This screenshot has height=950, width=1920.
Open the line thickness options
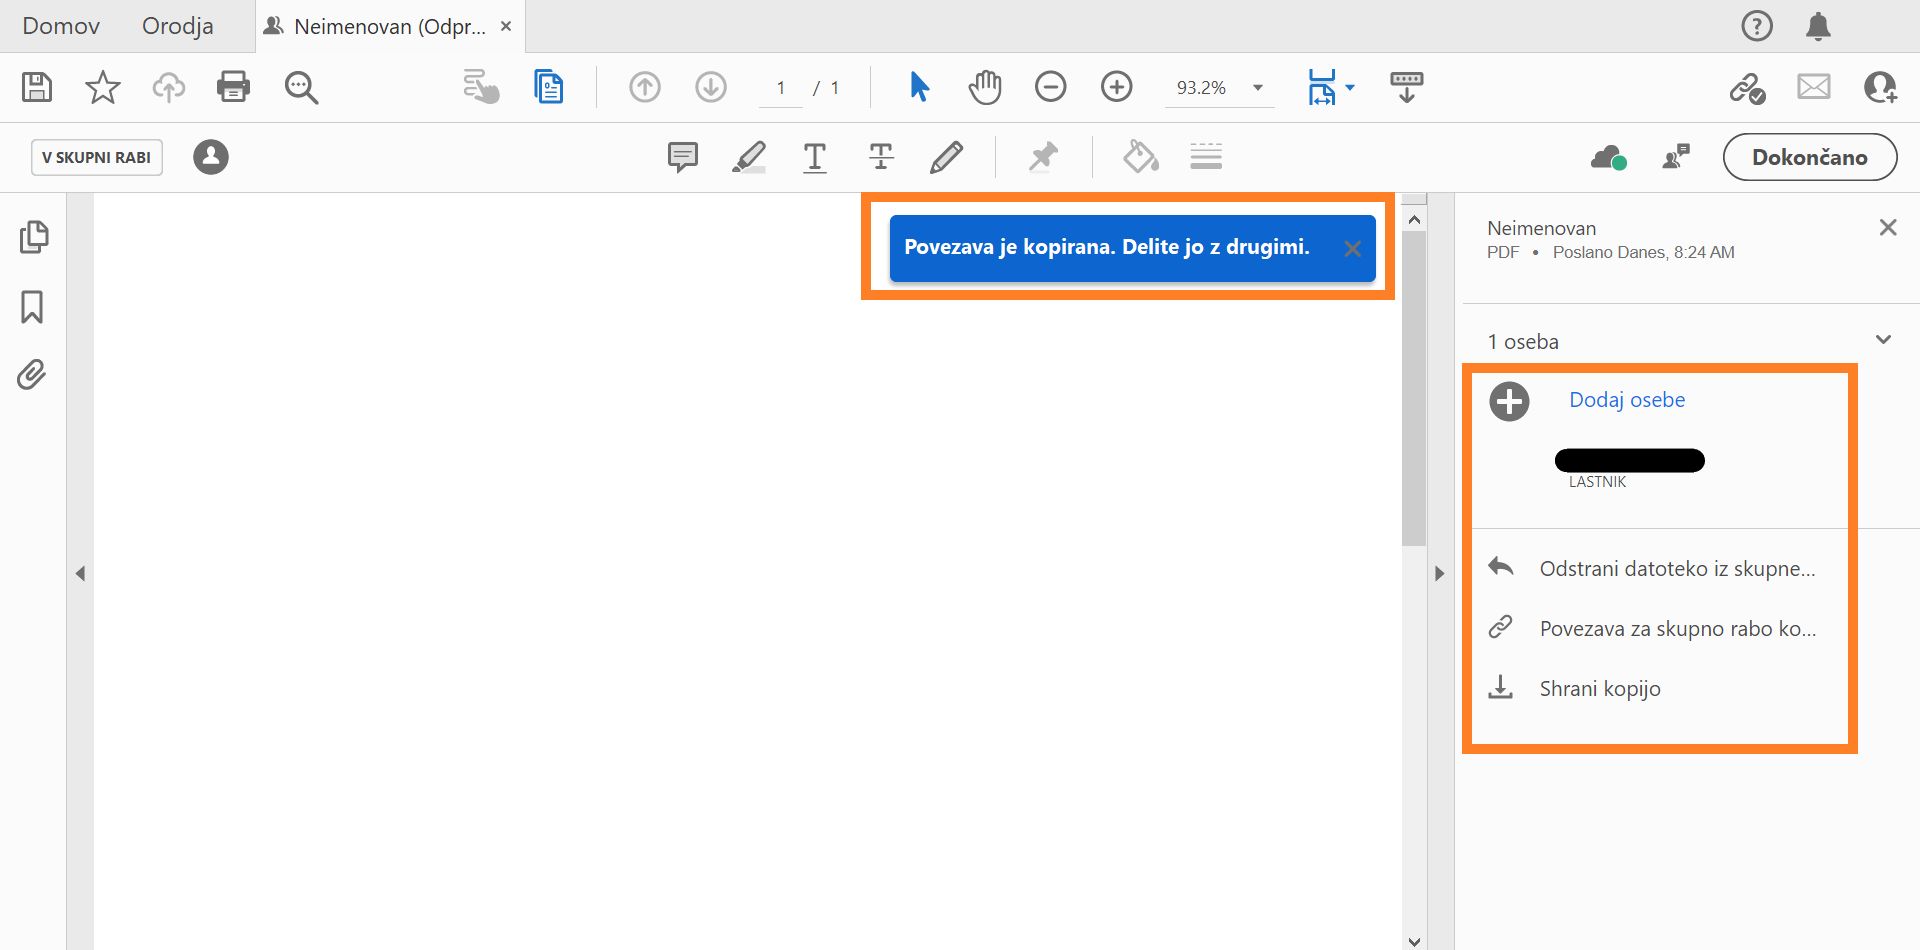[x=1206, y=157]
